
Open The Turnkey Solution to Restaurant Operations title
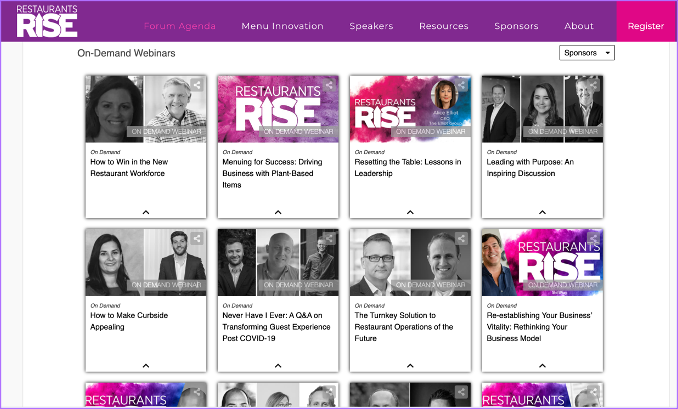pos(404,326)
